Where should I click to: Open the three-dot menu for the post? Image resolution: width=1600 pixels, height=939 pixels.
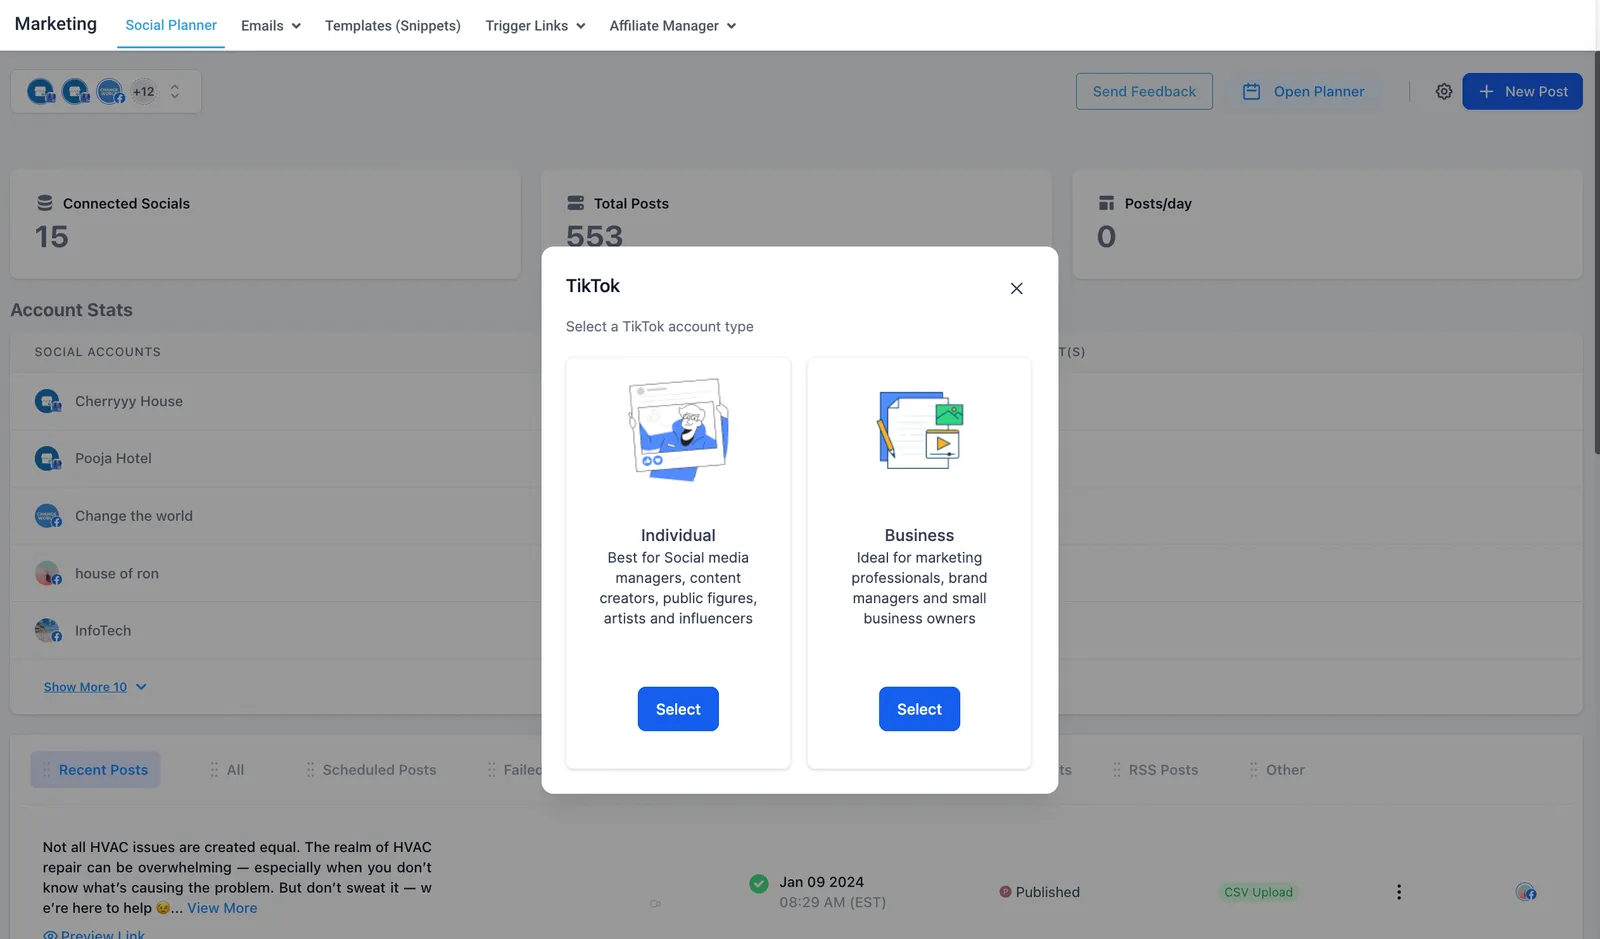pyautogui.click(x=1398, y=892)
